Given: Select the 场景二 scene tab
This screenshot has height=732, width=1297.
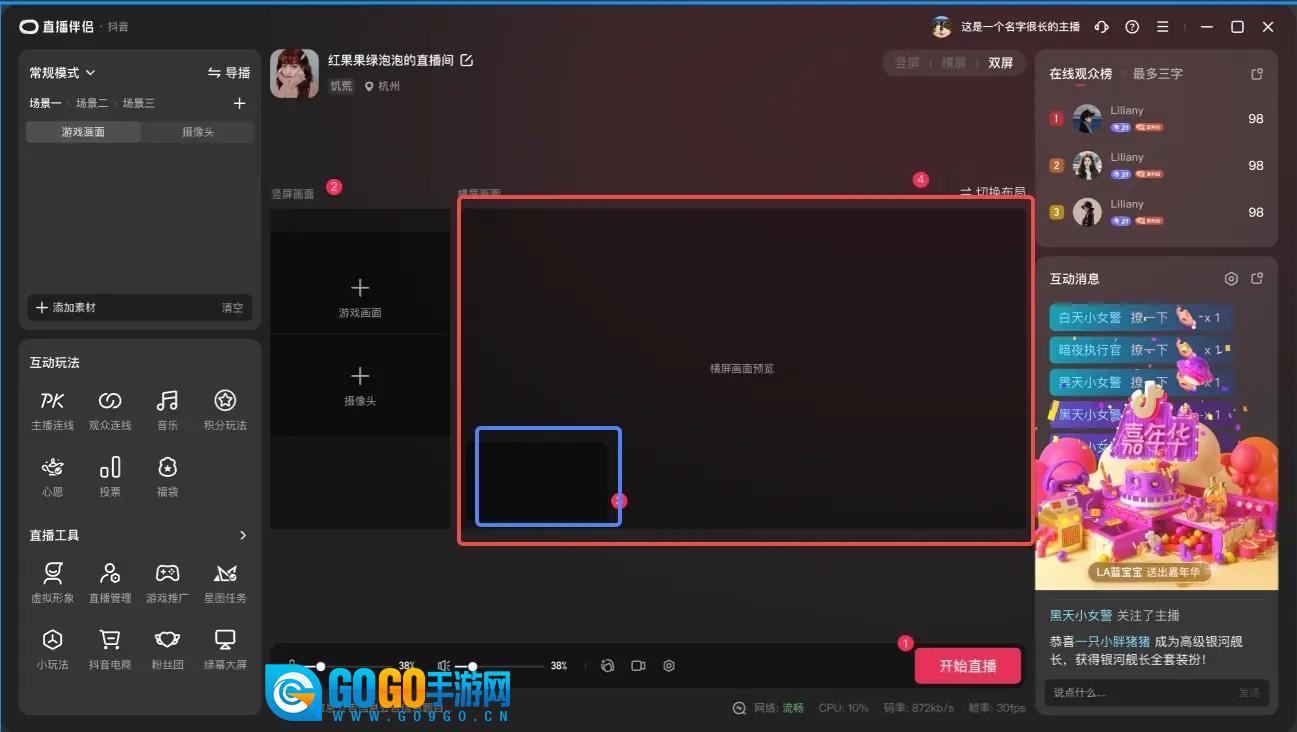Looking at the screenshot, I should 92,103.
